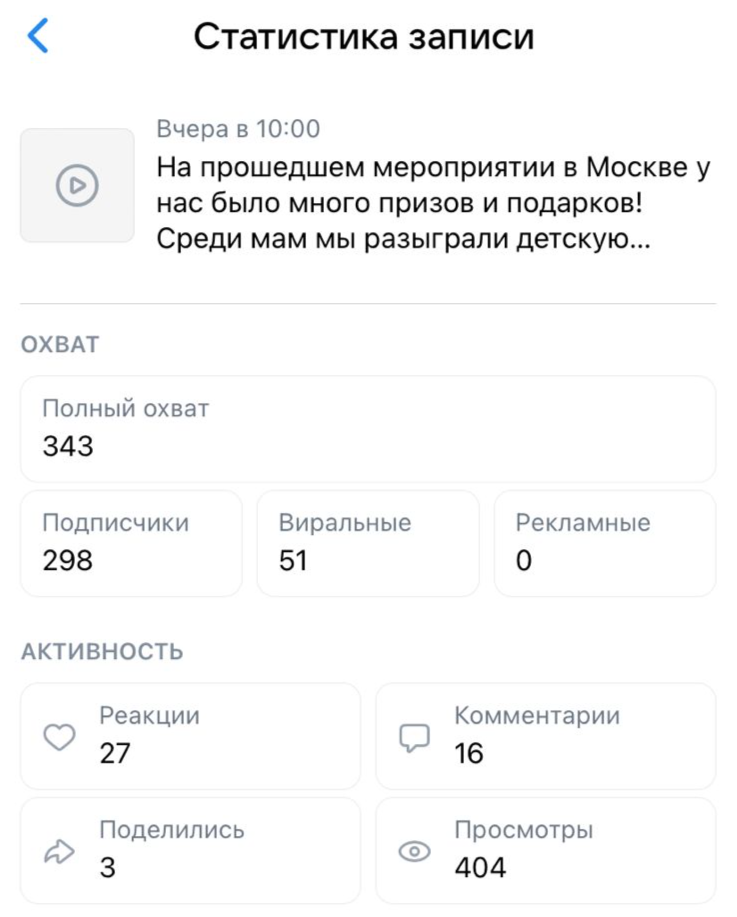Screen dimensions: 737x917
Task: Open the Реакции activity card
Action: coord(190,736)
